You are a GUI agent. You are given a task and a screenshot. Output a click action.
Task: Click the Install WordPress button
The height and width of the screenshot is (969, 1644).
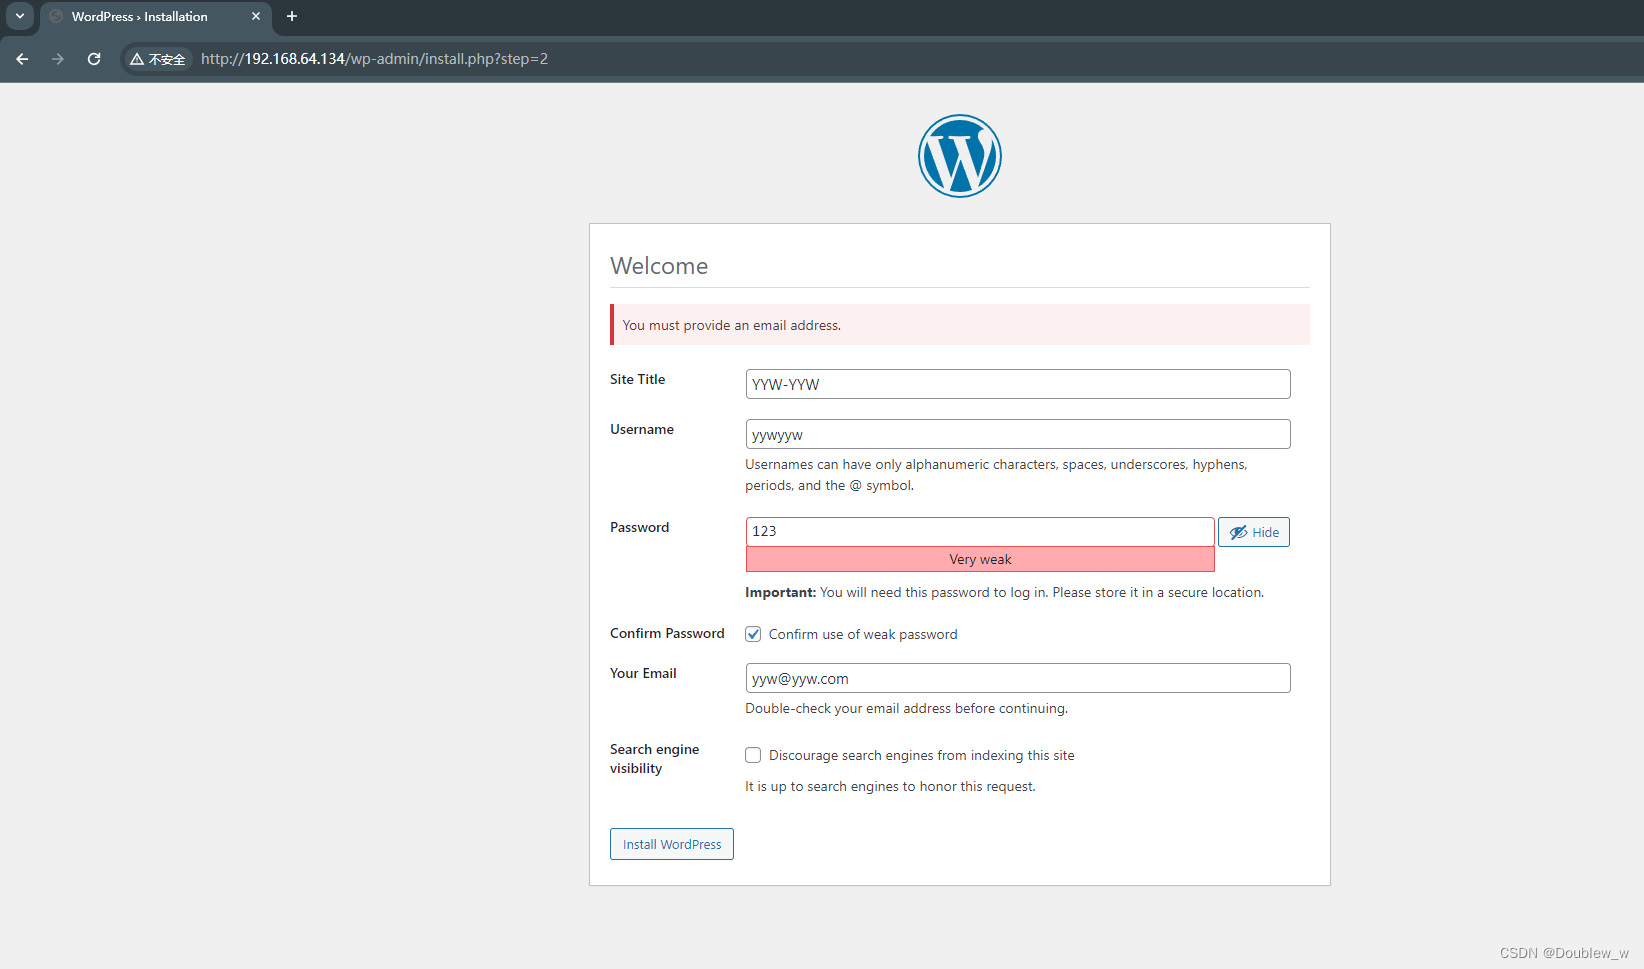coord(671,843)
